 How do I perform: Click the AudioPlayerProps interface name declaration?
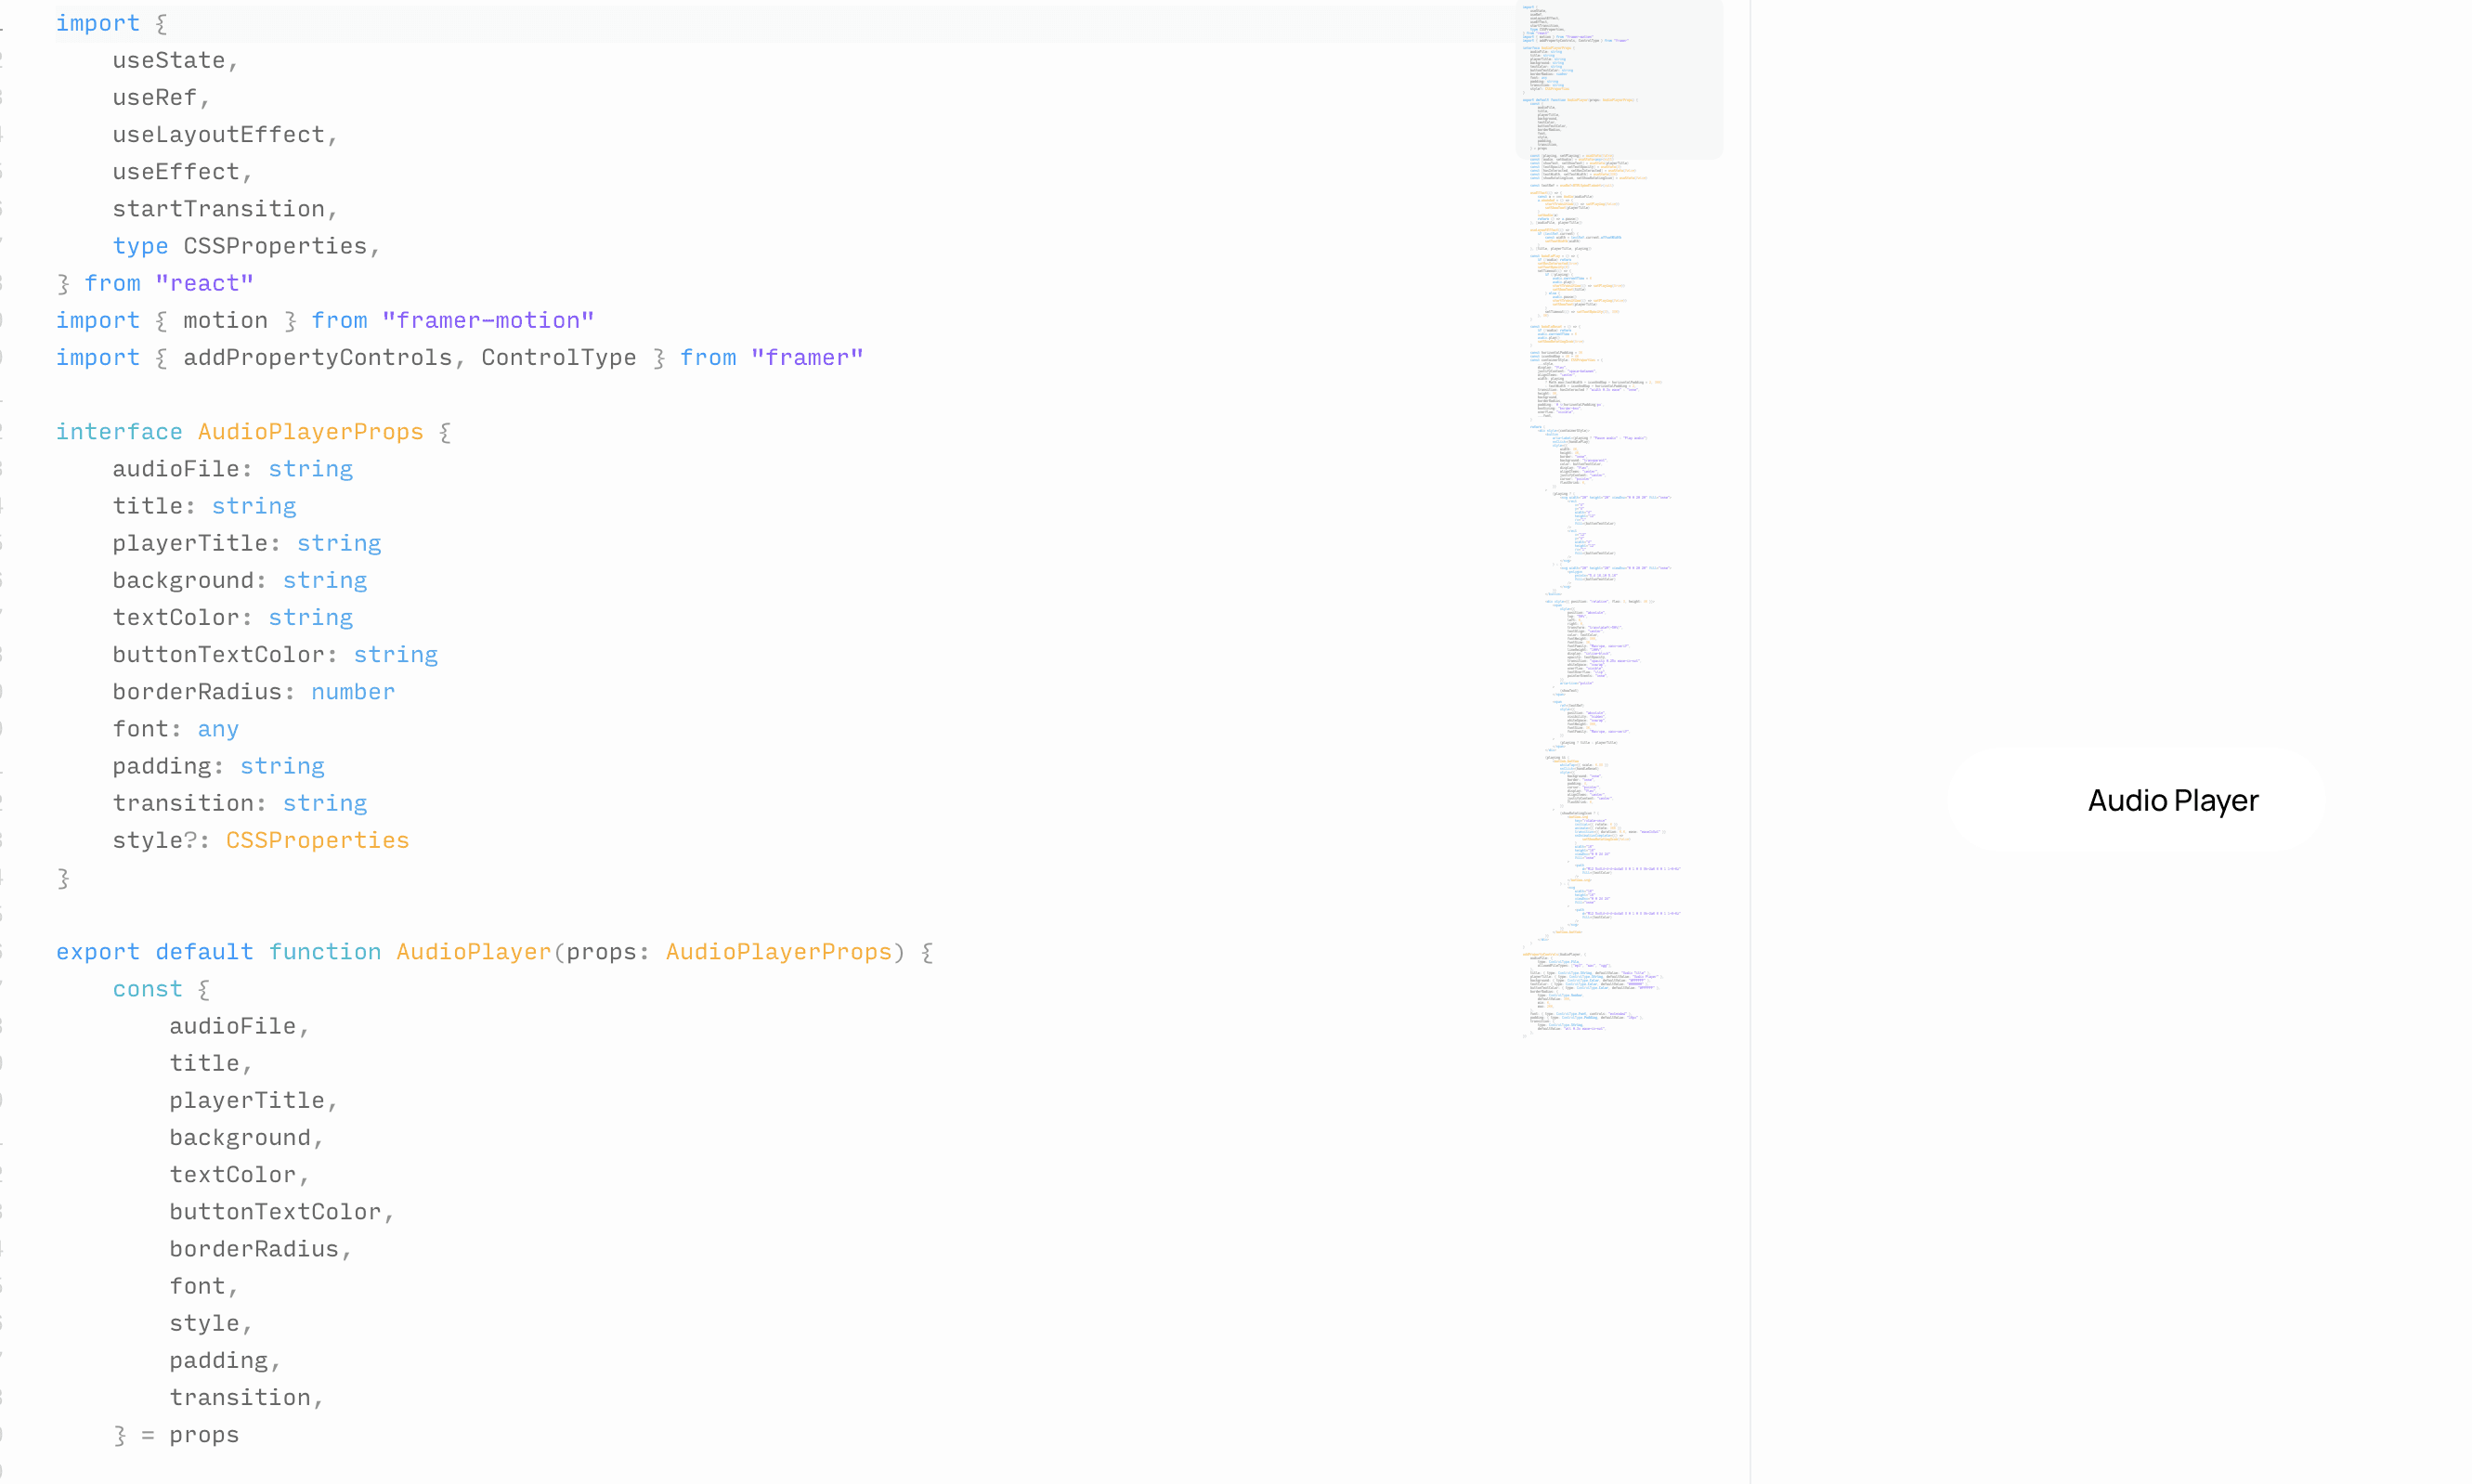310,431
